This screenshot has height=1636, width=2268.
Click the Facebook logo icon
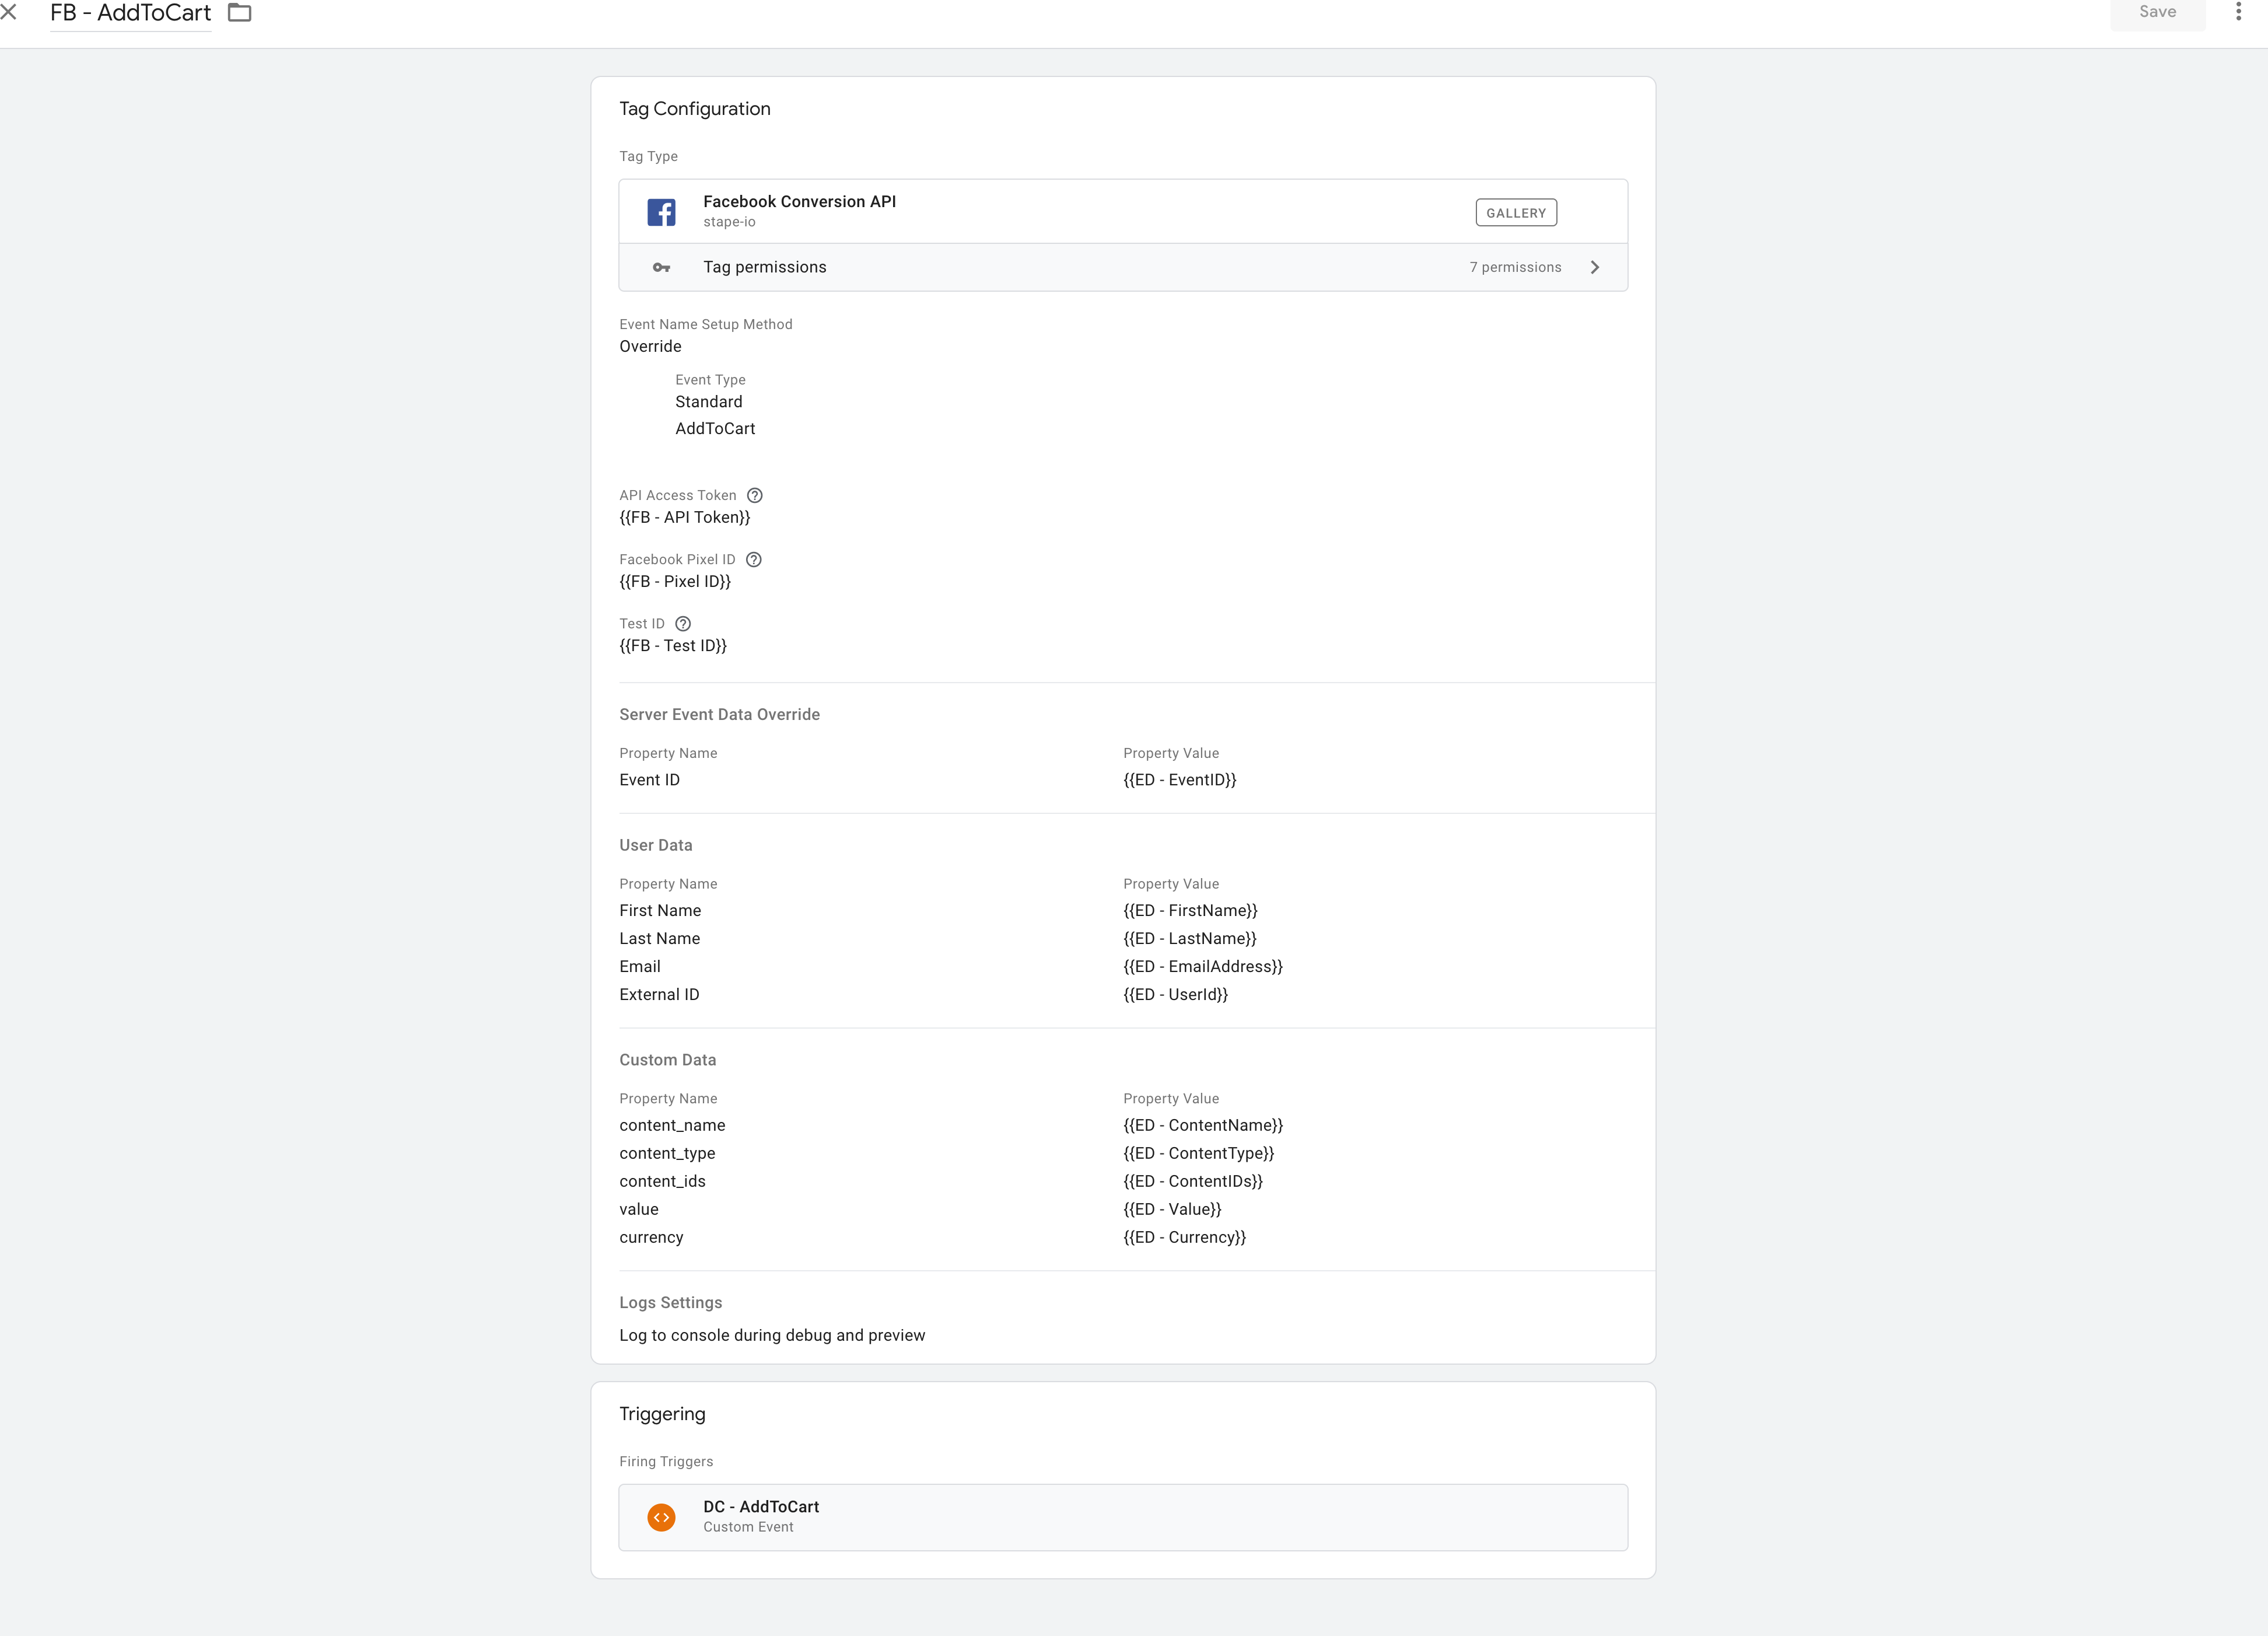pyautogui.click(x=661, y=212)
